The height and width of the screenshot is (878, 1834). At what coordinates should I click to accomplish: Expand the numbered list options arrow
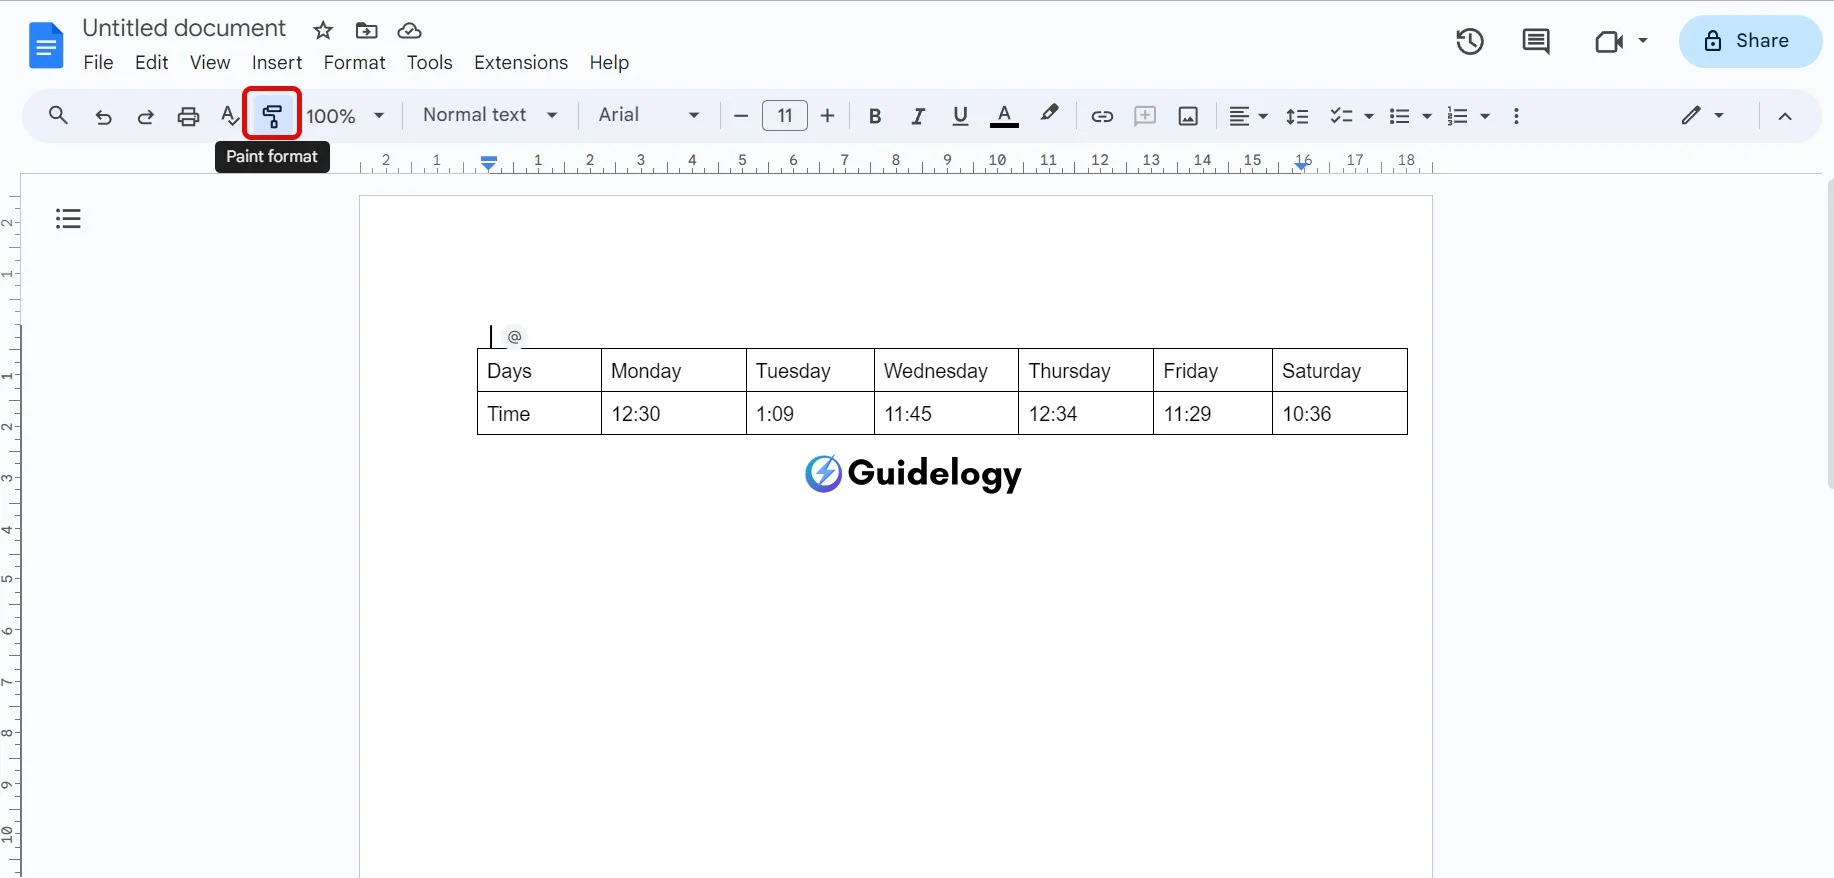tap(1485, 116)
